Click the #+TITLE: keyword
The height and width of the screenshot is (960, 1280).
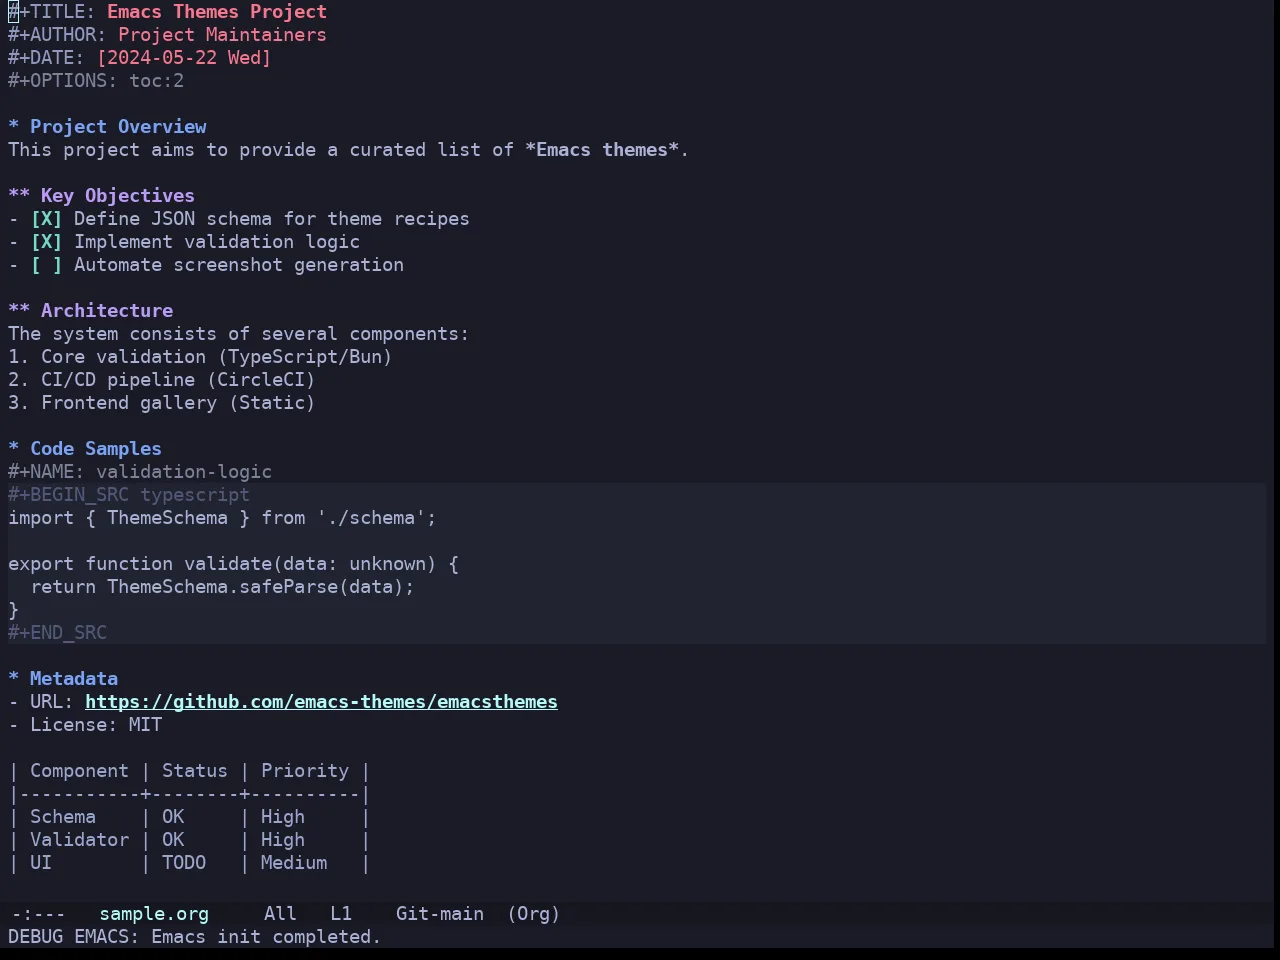pos(52,12)
